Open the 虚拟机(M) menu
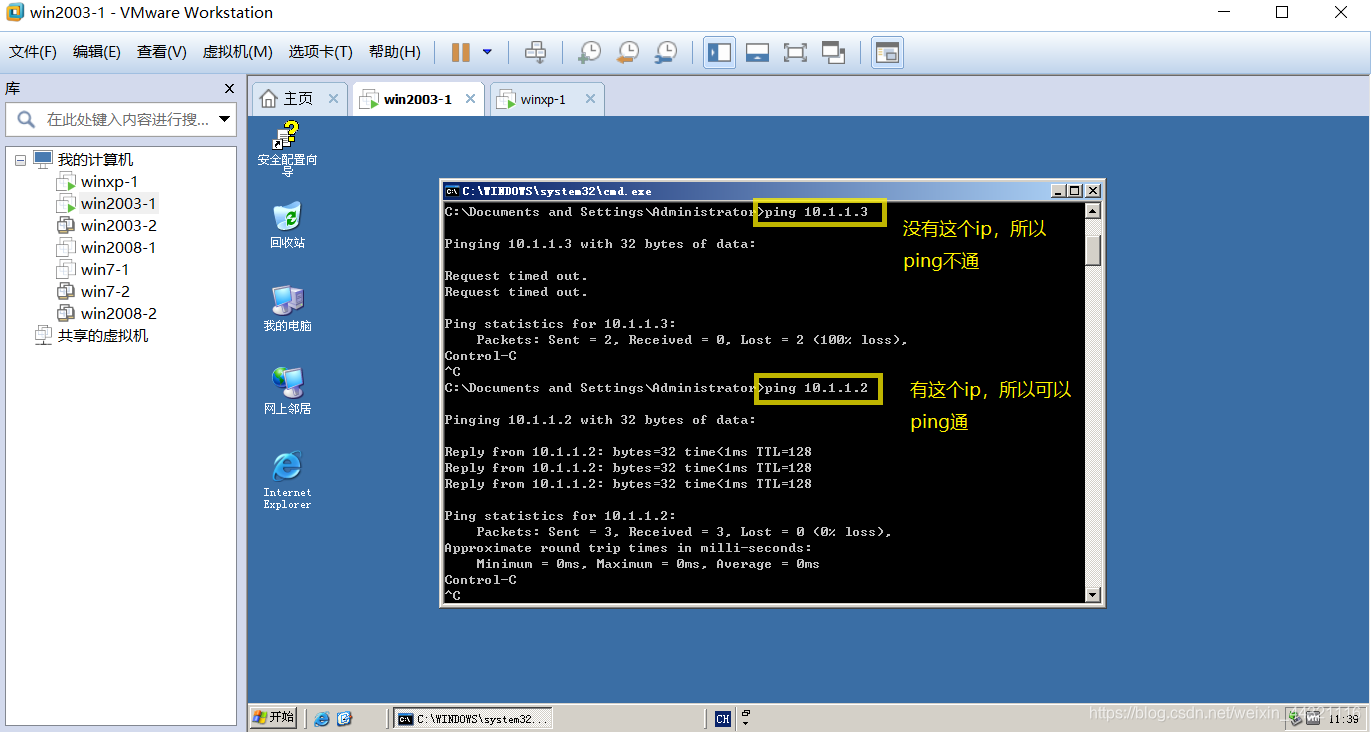Viewport: 1371px width, 732px height. coord(238,52)
